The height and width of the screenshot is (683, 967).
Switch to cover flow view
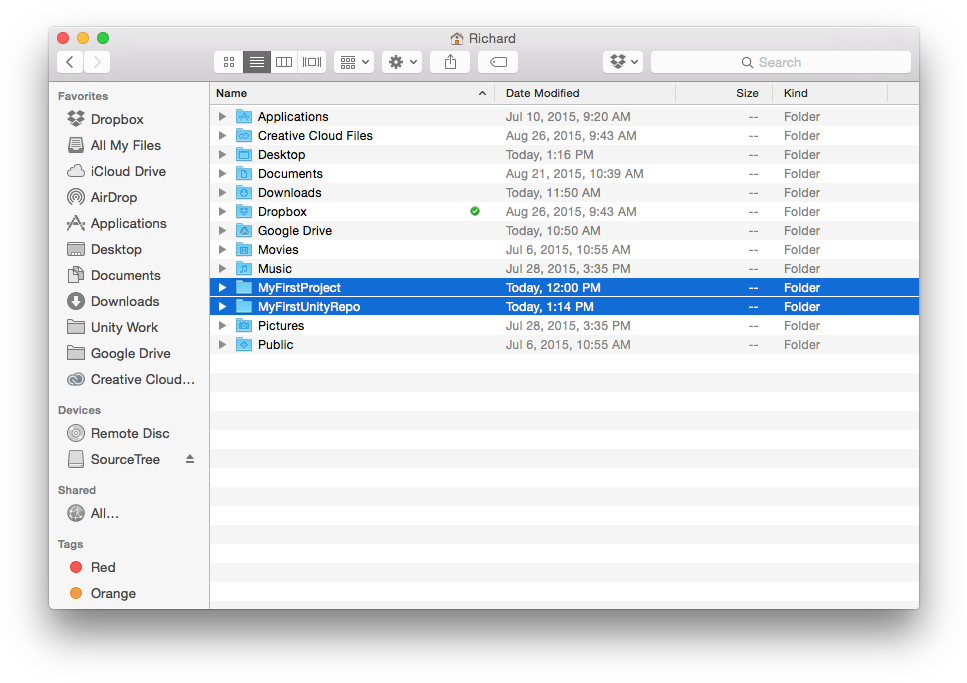coord(311,61)
